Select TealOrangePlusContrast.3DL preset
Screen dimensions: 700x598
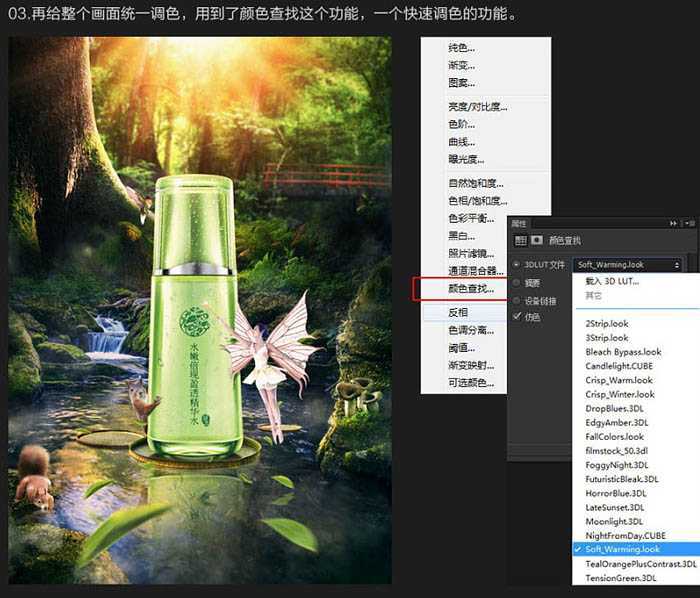pyautogui.click(x=641, y=564)
